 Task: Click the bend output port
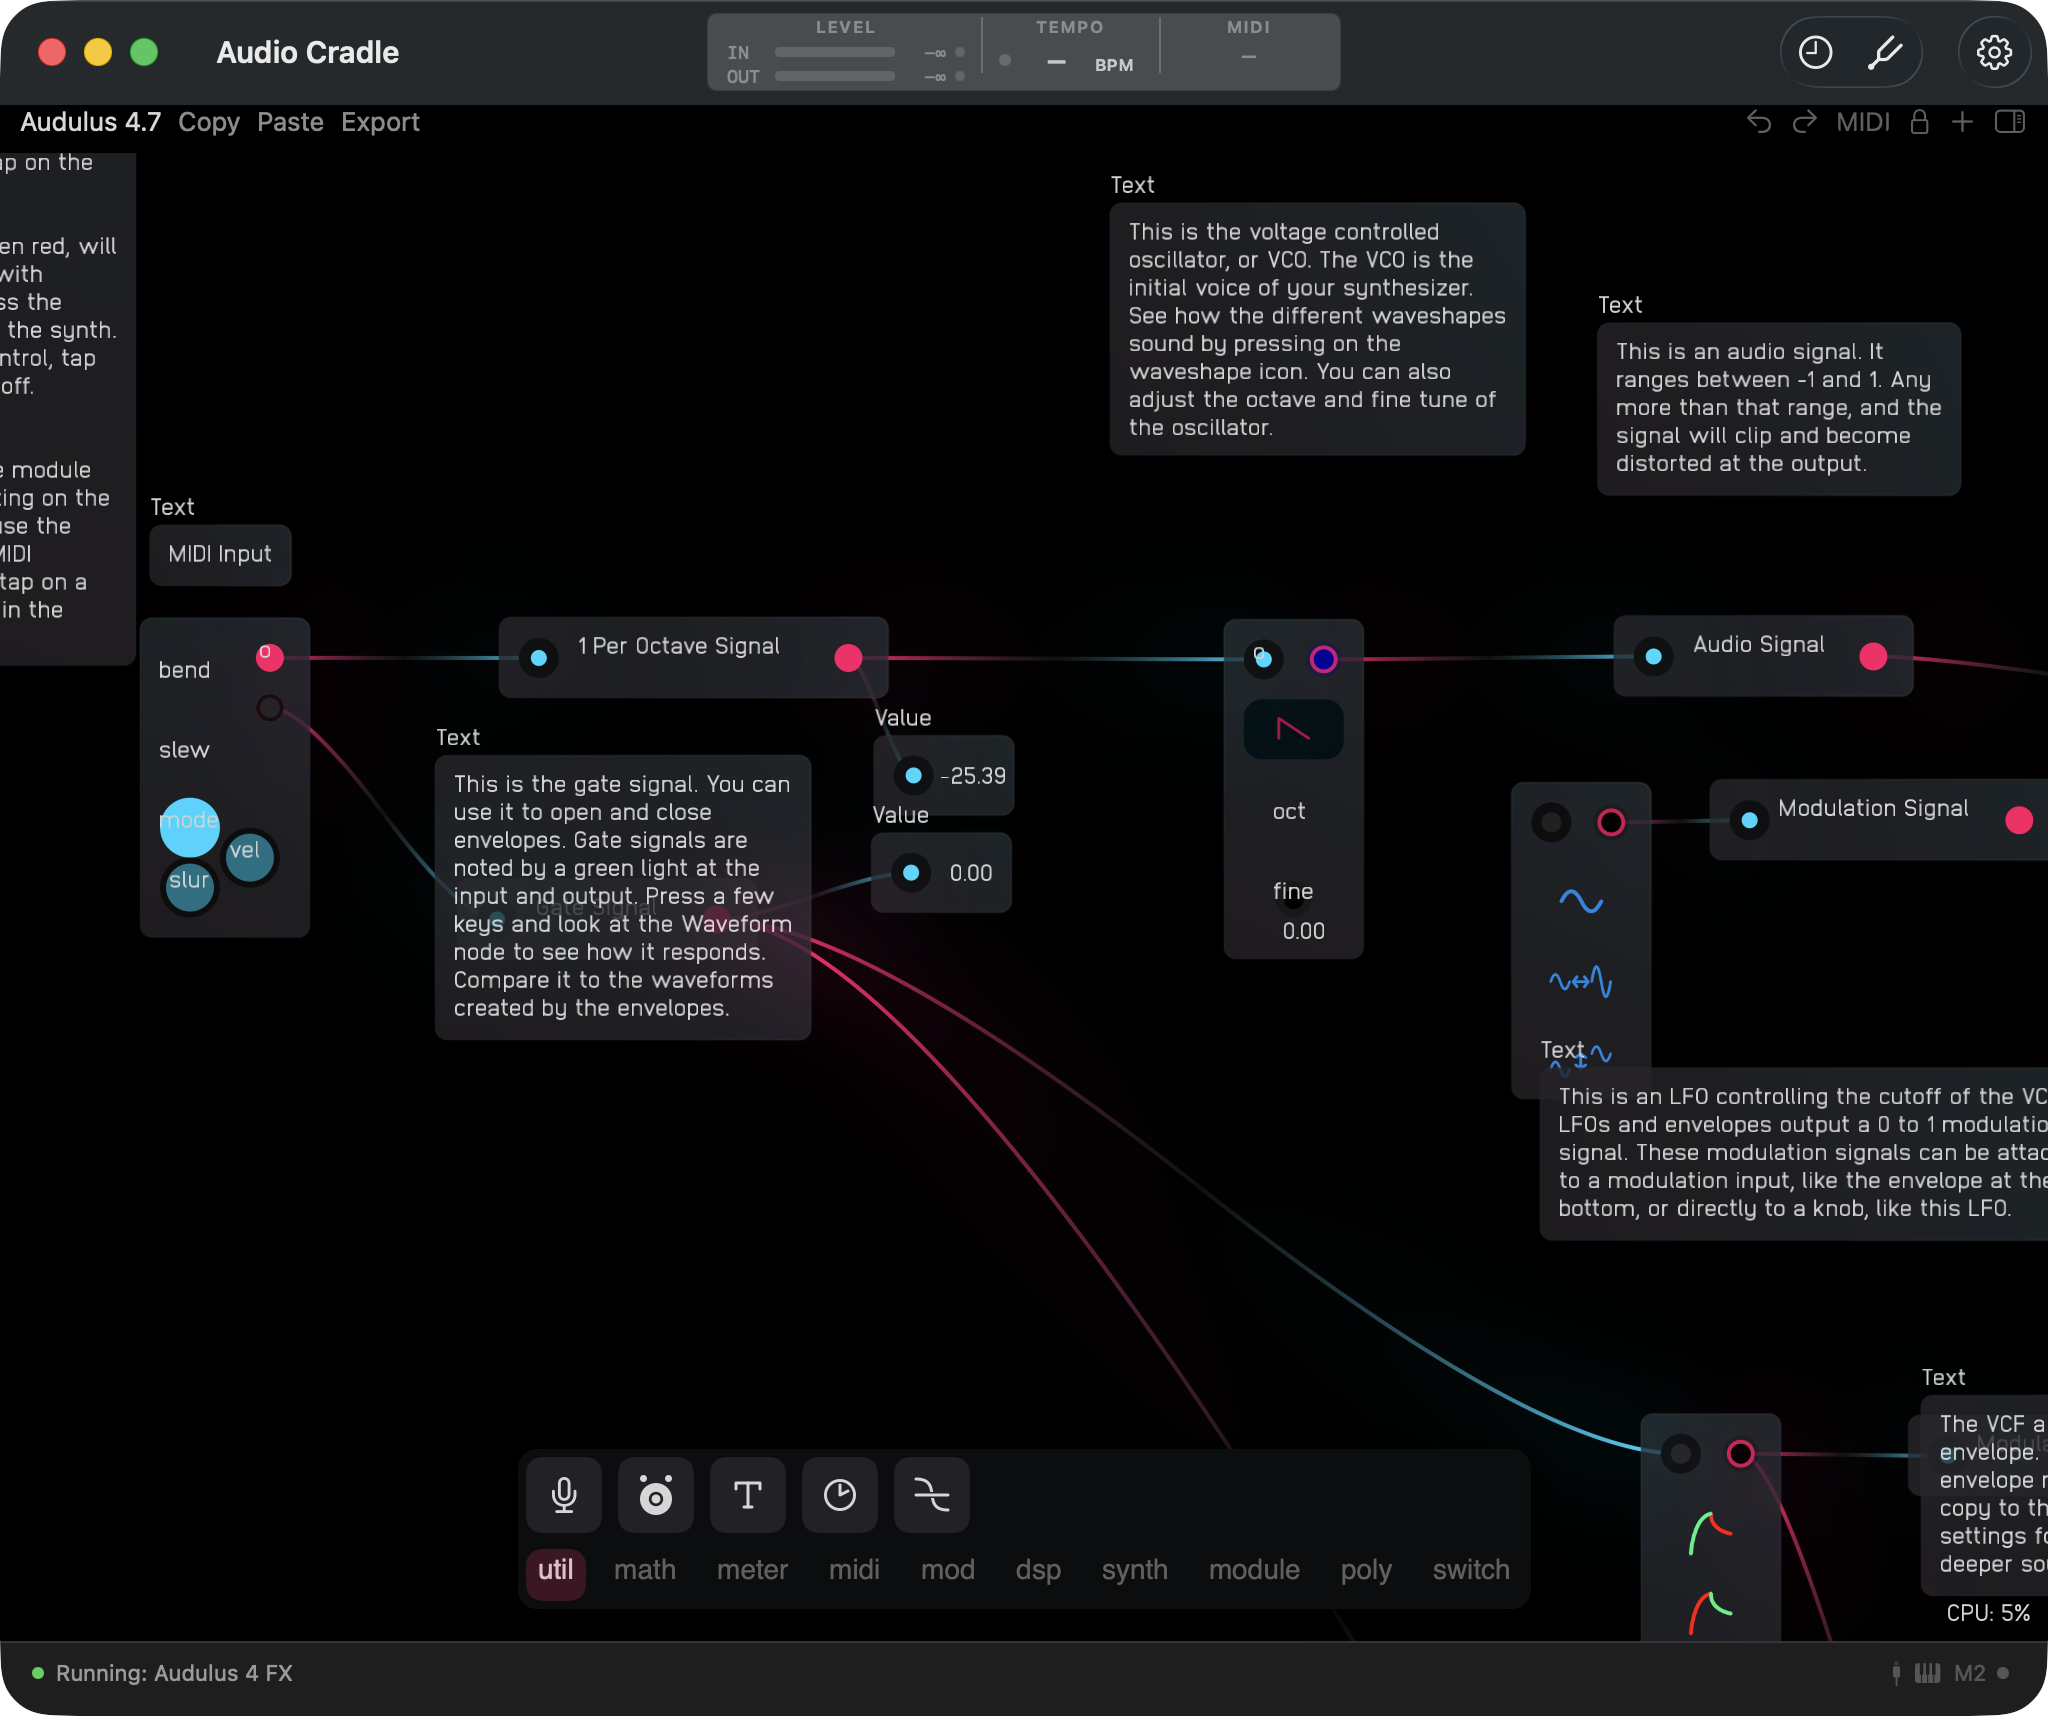[x=270, y=657]
